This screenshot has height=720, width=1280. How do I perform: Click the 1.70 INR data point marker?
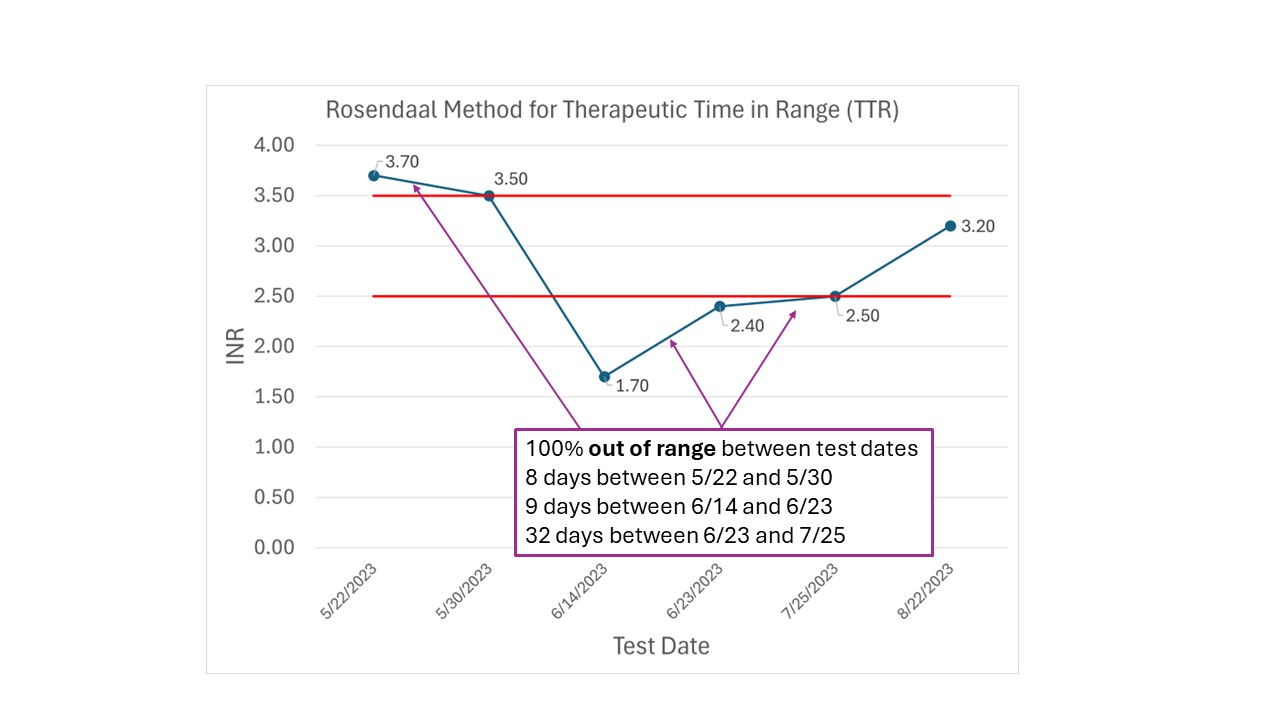coord(605,377)
